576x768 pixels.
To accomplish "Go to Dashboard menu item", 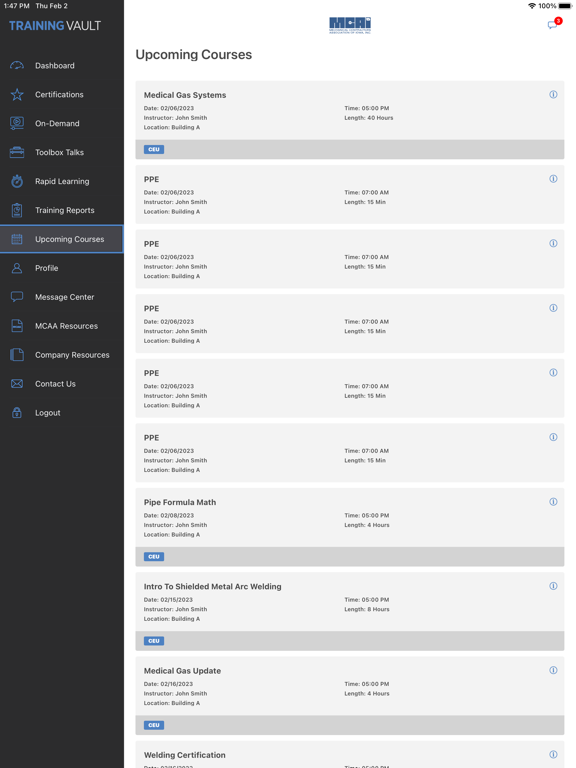I will 62,66.
